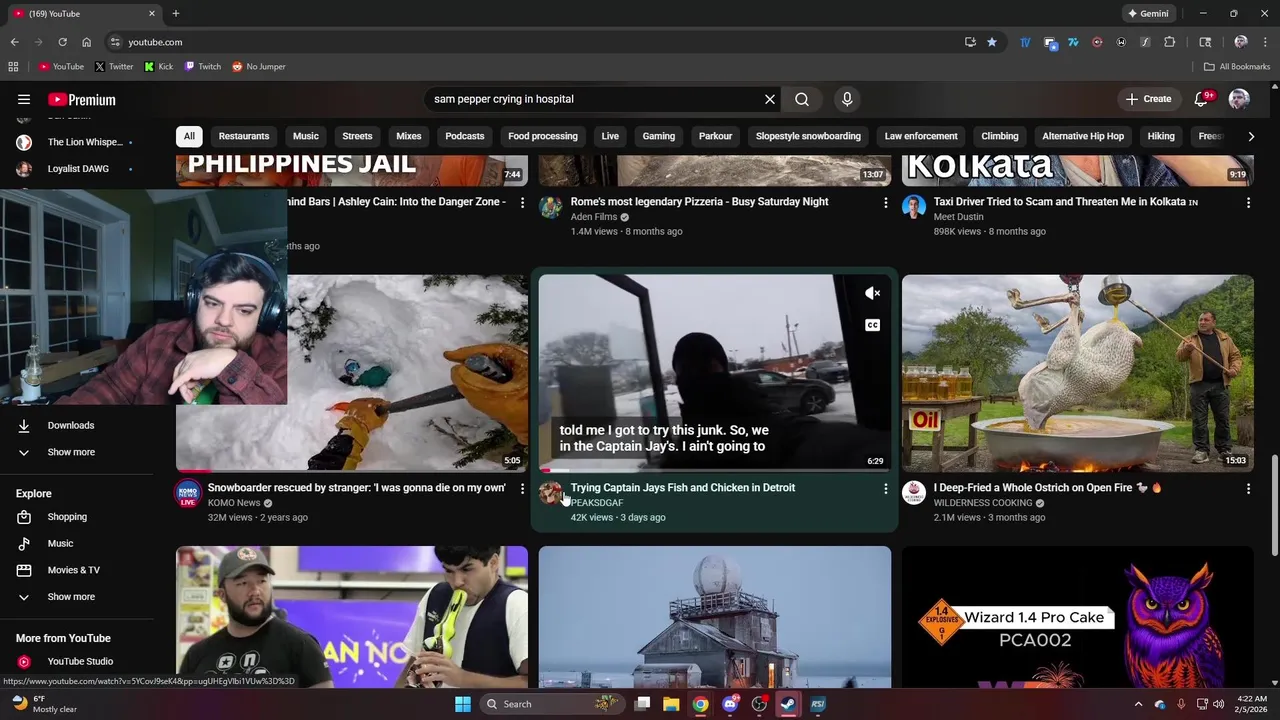Open the Chrome three-dot menu

(x=1265, y=42)
